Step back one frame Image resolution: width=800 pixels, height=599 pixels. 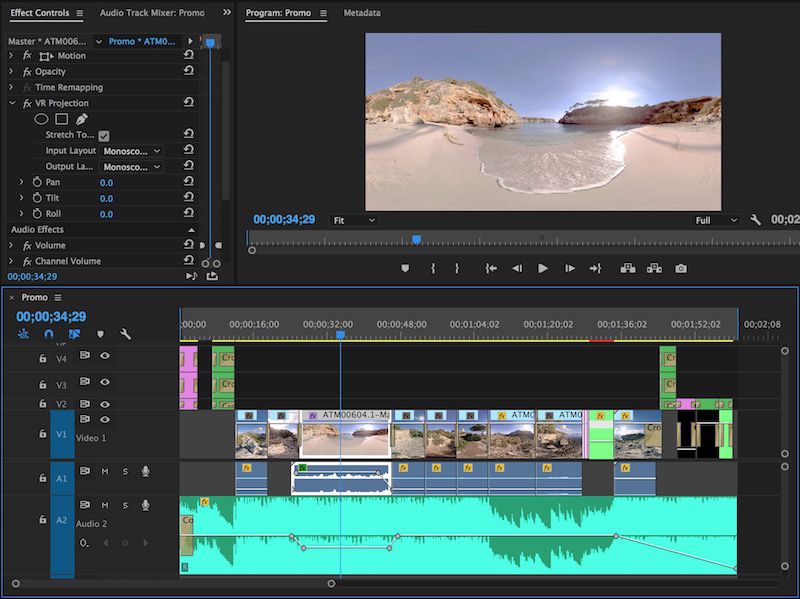coord(517,268)
